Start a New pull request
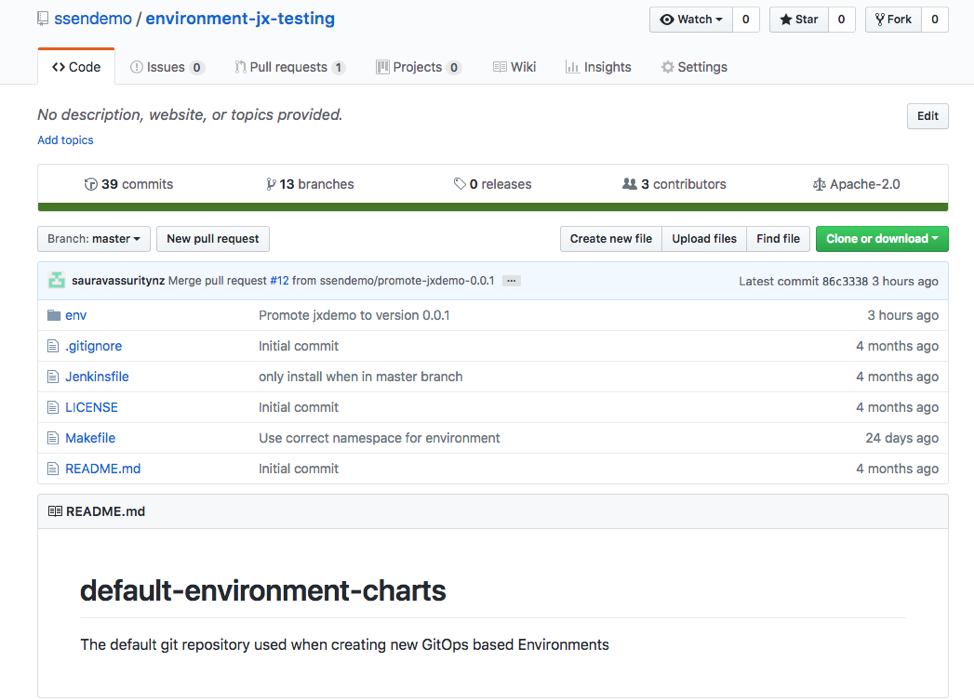 point(213,239)
